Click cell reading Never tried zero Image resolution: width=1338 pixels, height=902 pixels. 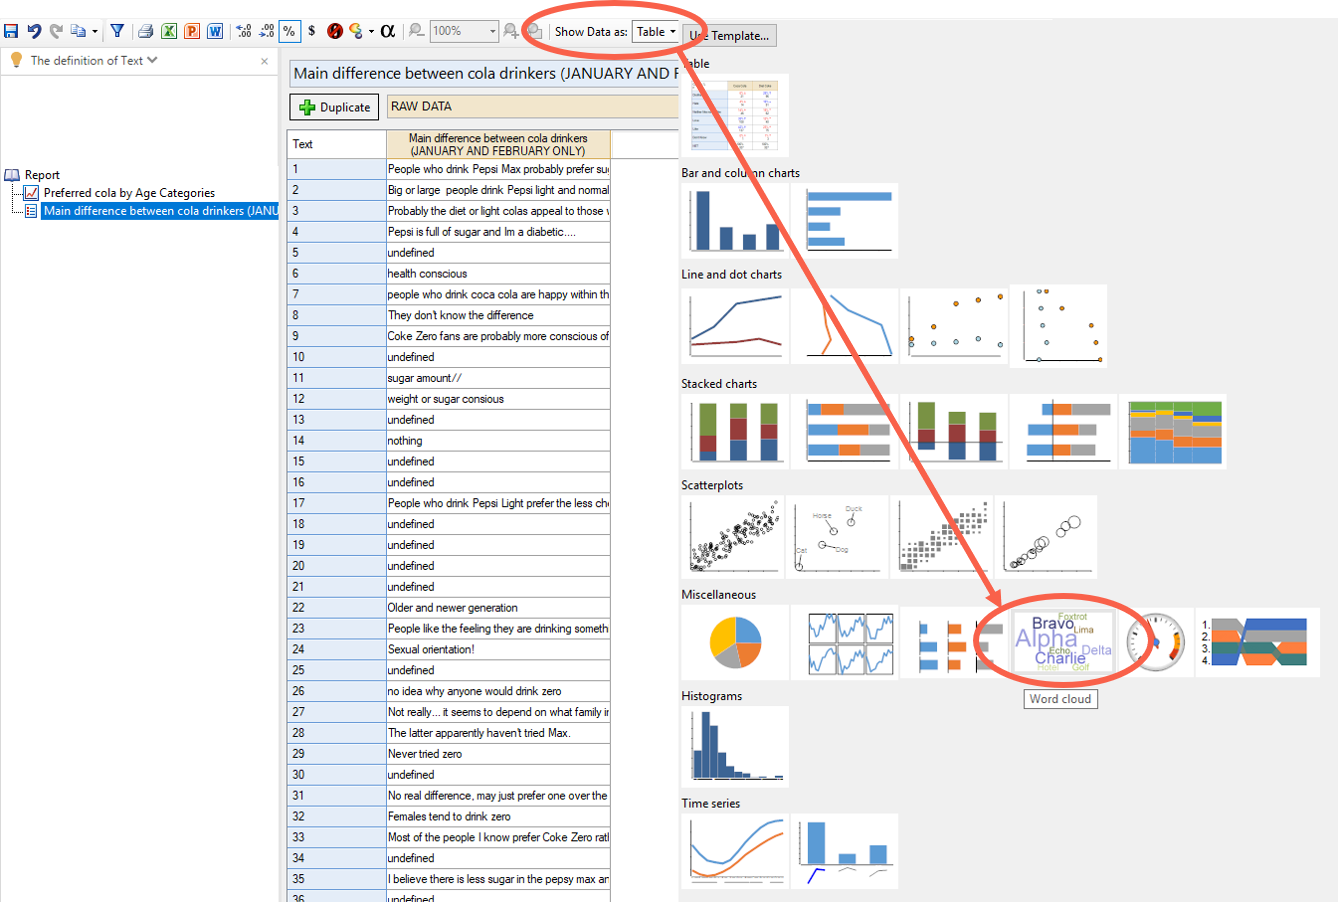[498, 754]
